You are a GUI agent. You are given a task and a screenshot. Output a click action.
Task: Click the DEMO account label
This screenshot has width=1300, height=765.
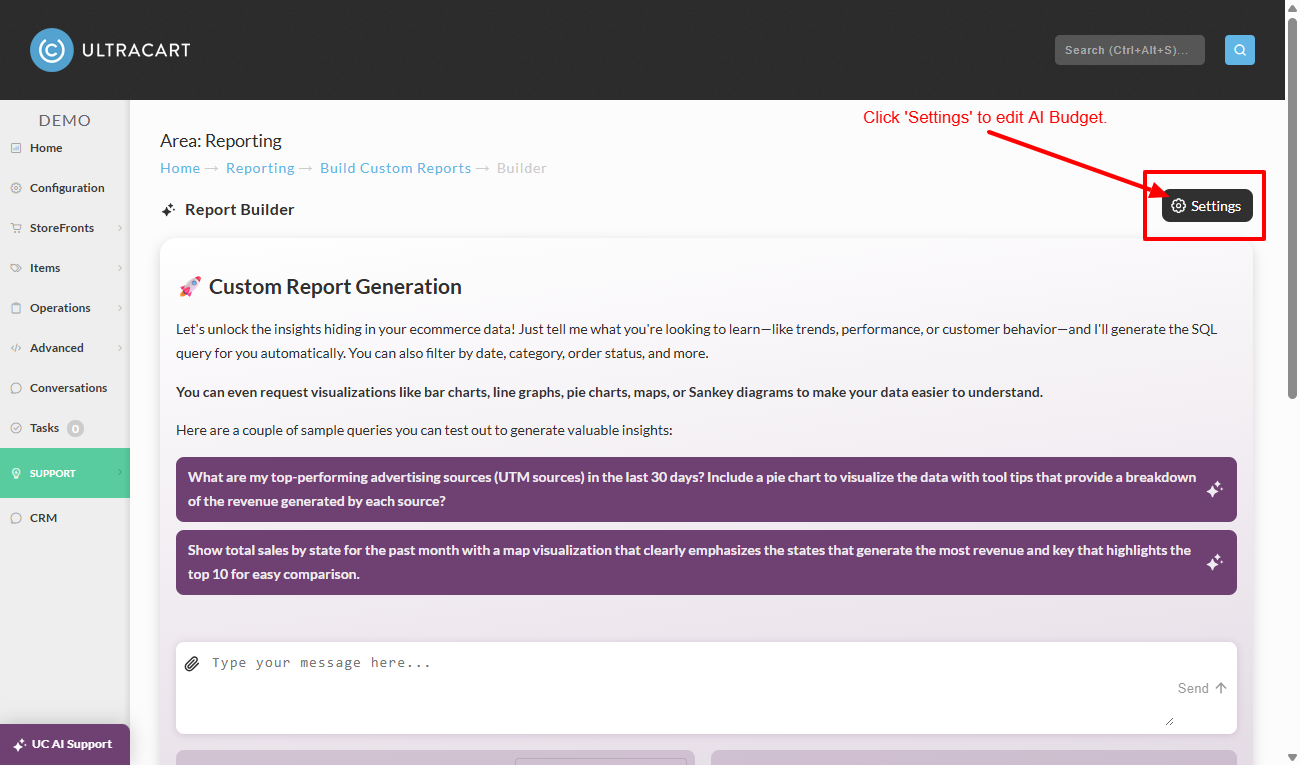pos(65,120)
